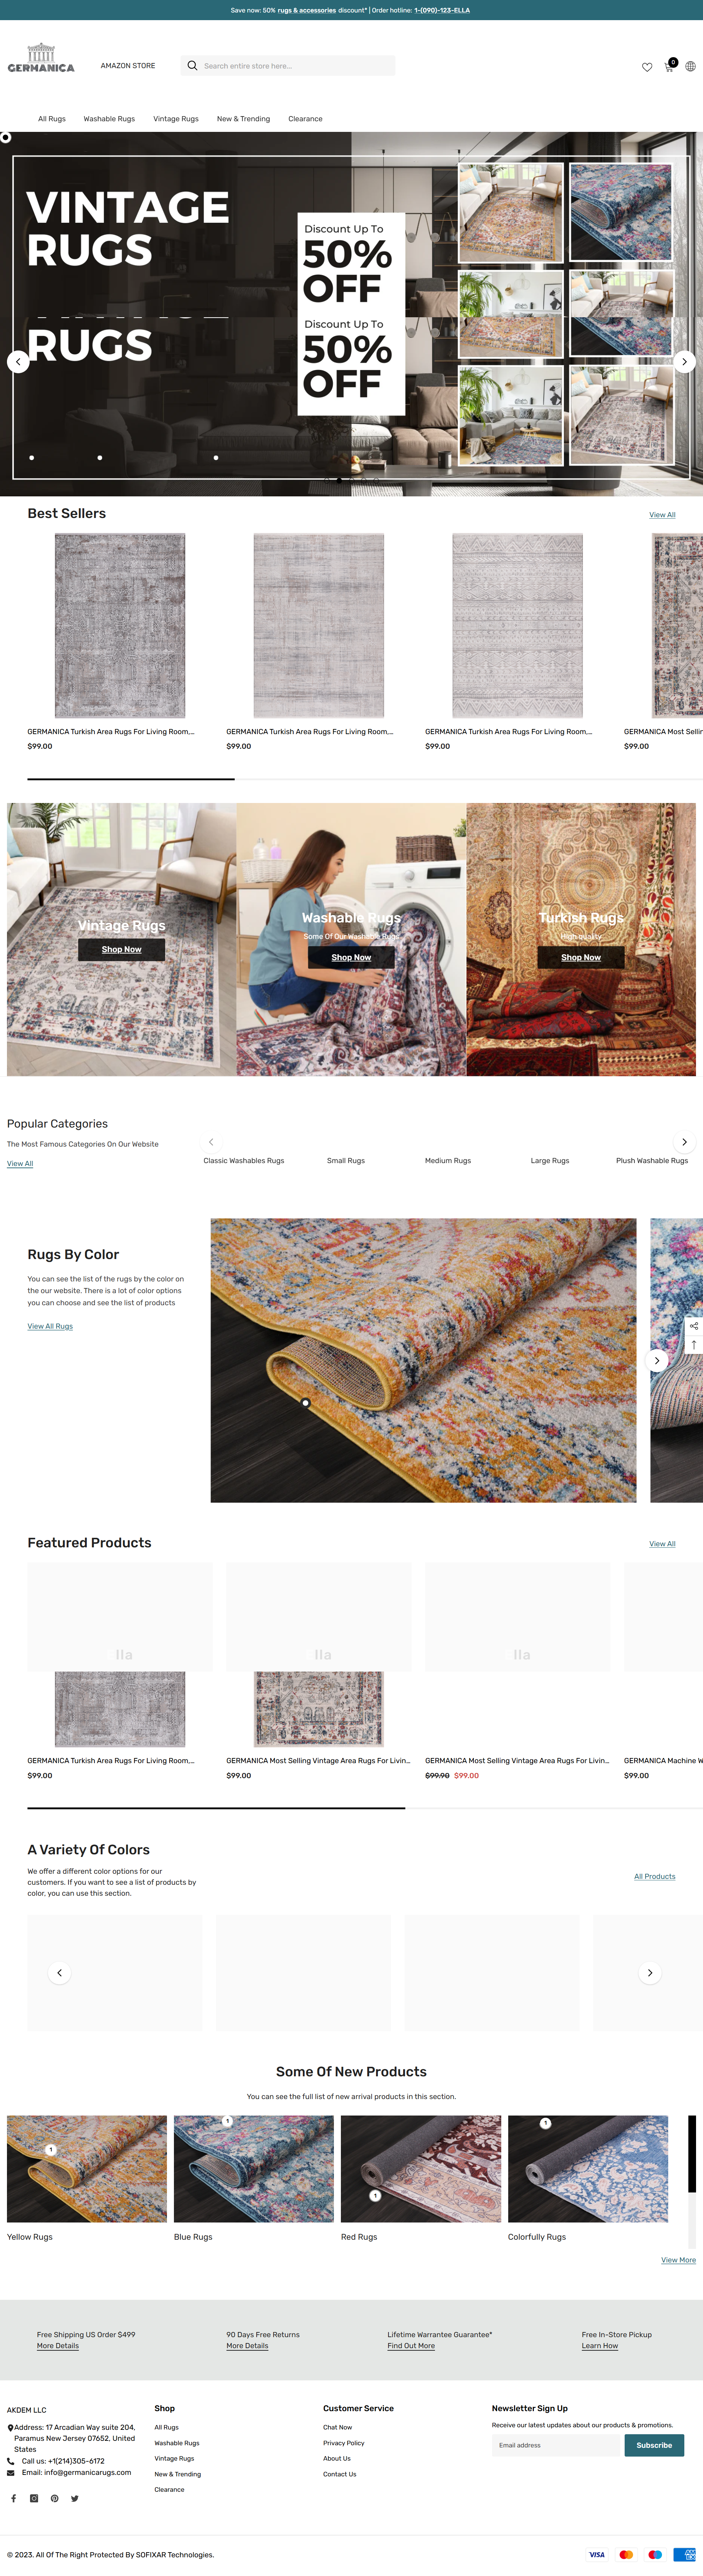Go to previous hero banner slide

18,361
